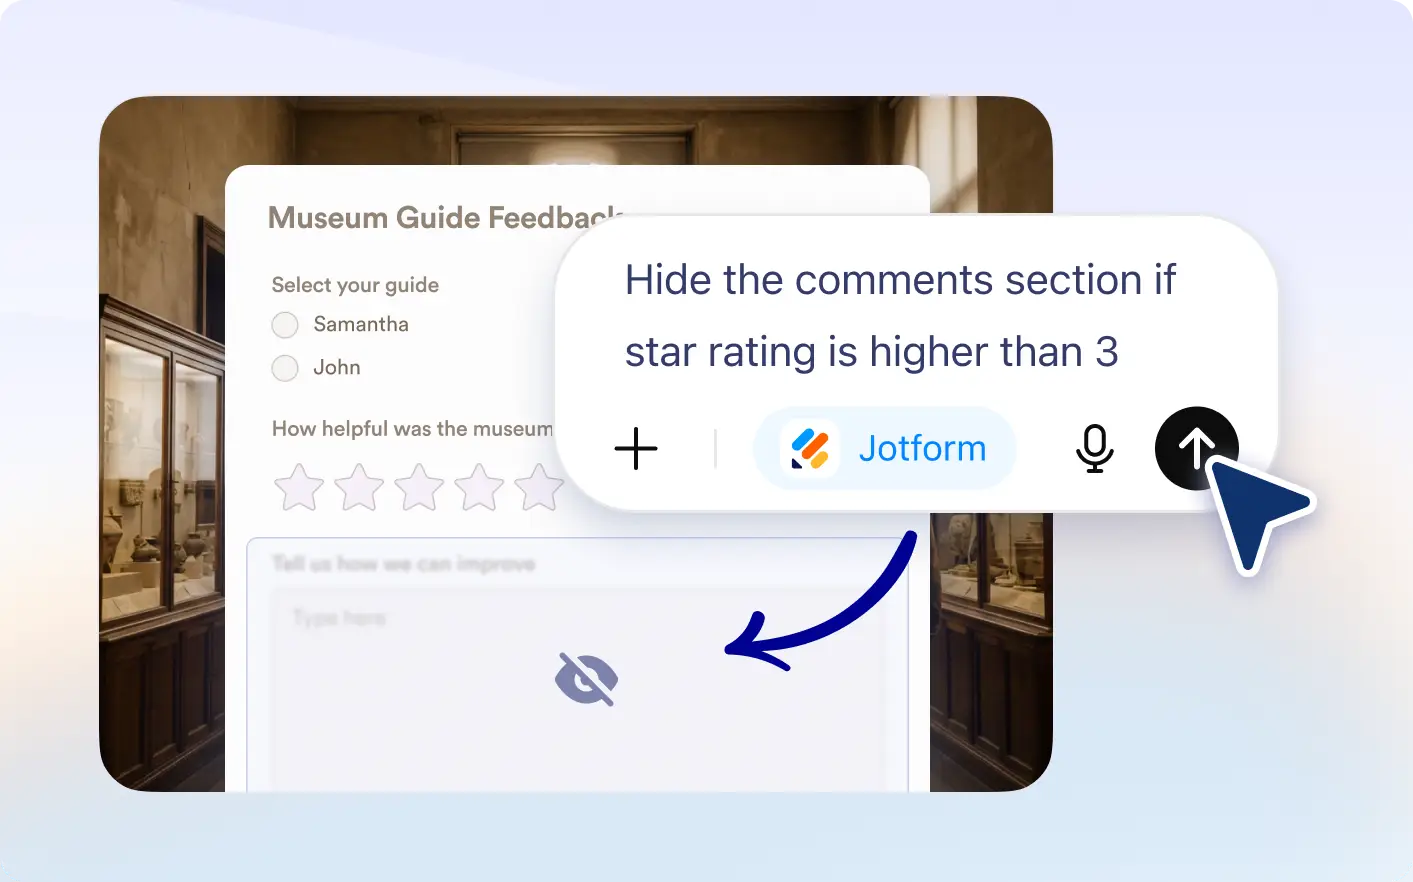Select the Samantha radio option

[x=285, y=325]
